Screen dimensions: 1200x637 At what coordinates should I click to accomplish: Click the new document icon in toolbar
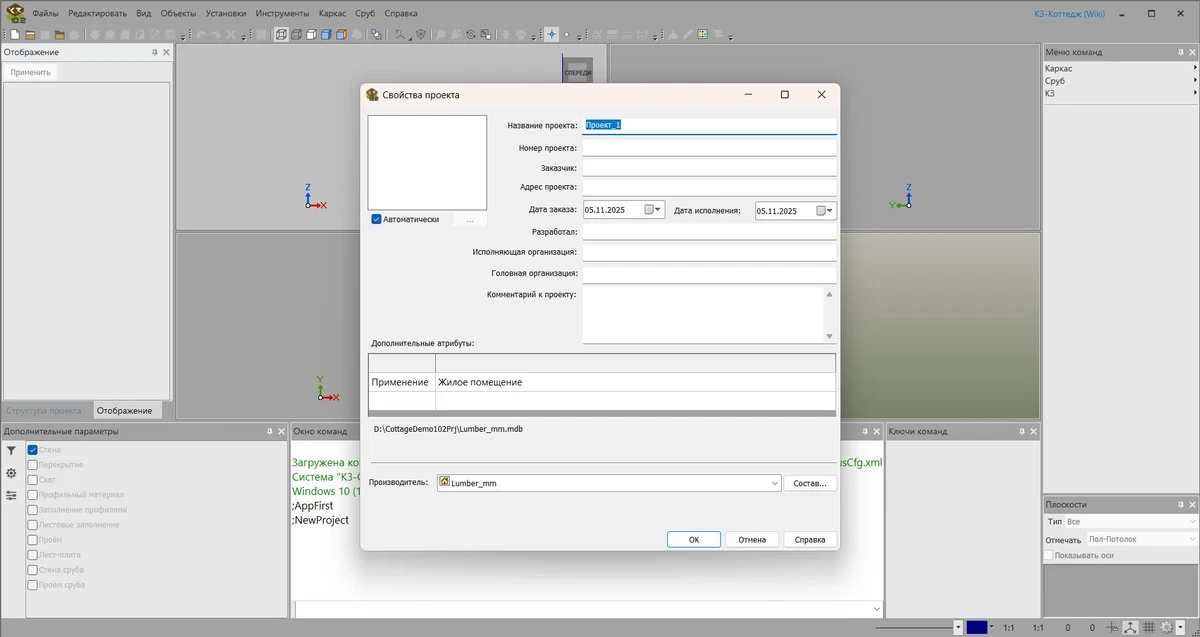point(15,34)
